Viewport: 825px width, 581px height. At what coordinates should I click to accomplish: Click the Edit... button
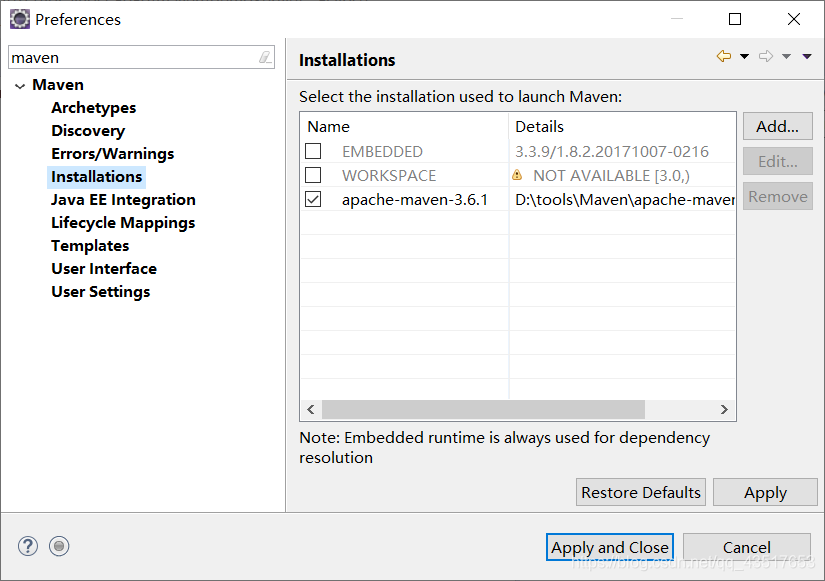tap(778, 161)
